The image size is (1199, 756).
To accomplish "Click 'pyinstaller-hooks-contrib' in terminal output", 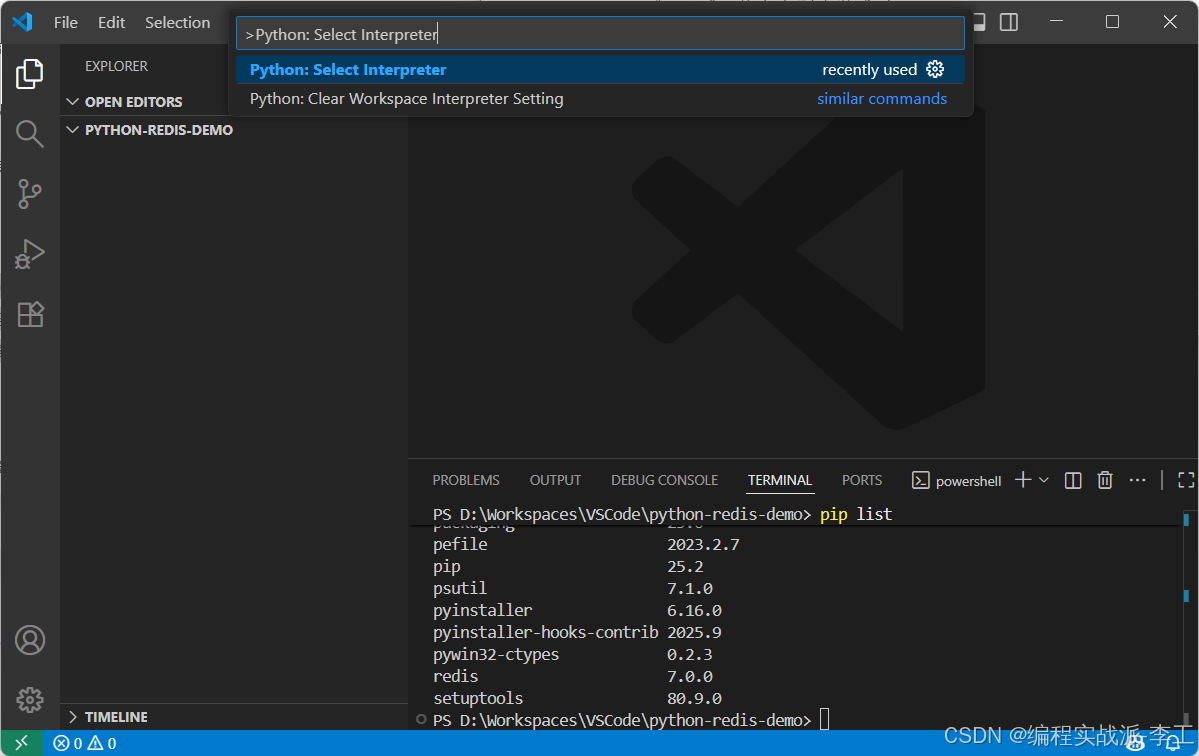I will pos(545,632).
